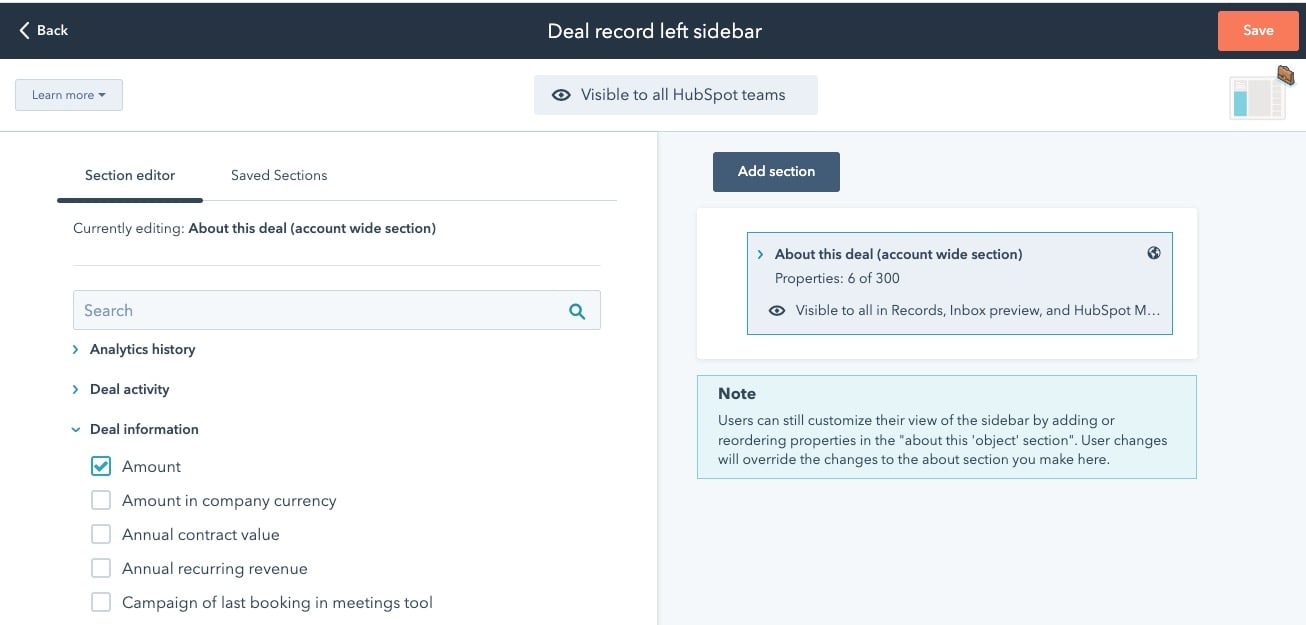1306x625 pixels.
Task: Uncheck the Amount property checkbox
Action: [x=100, y=466]
